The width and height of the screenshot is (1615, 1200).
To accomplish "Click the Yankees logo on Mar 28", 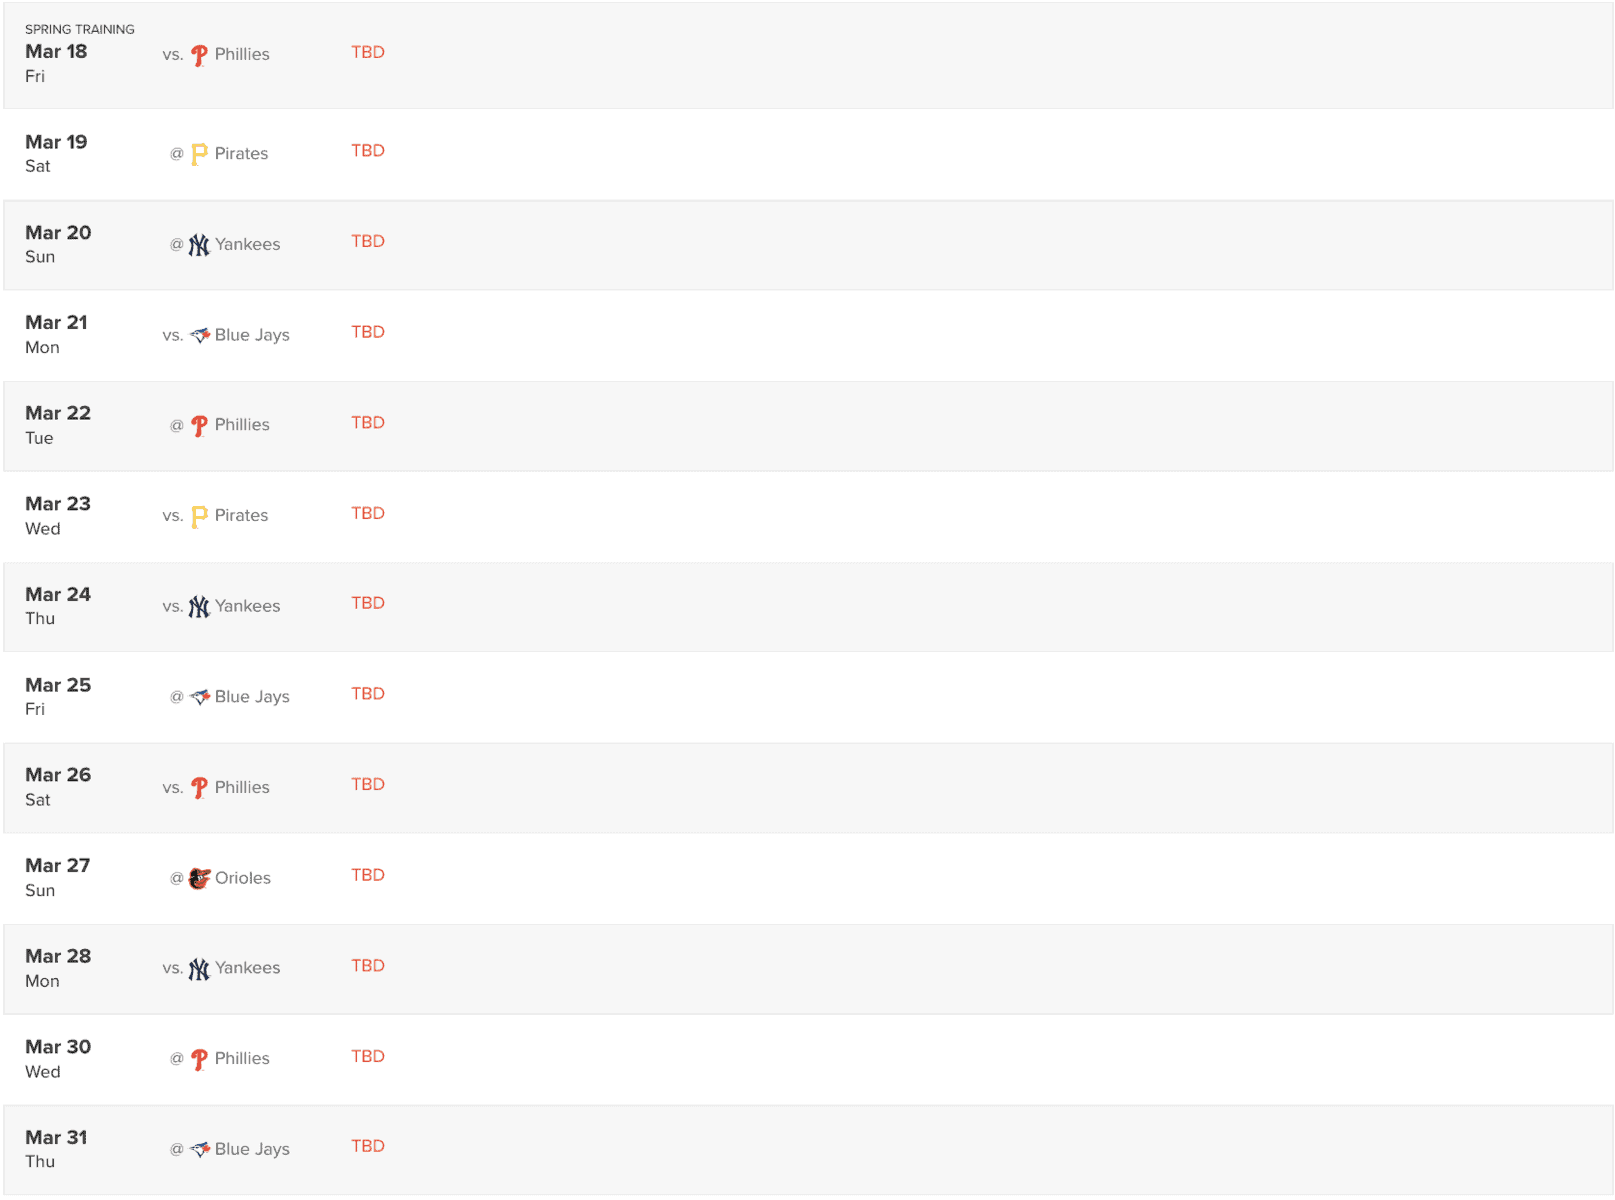I will [199, 968].
